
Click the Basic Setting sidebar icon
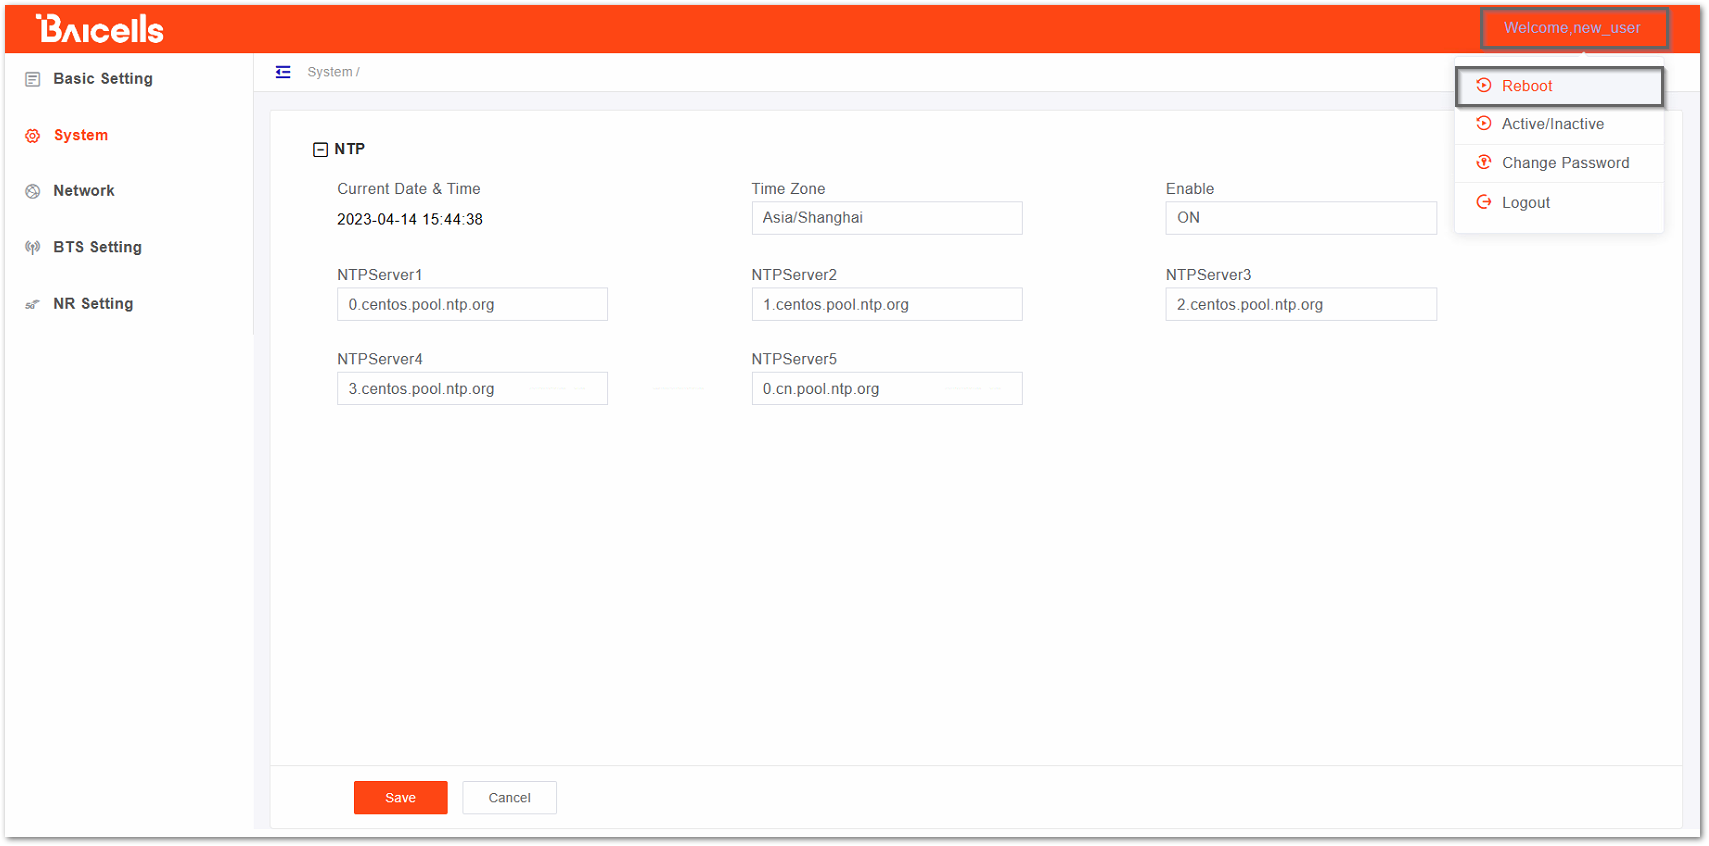33,79
